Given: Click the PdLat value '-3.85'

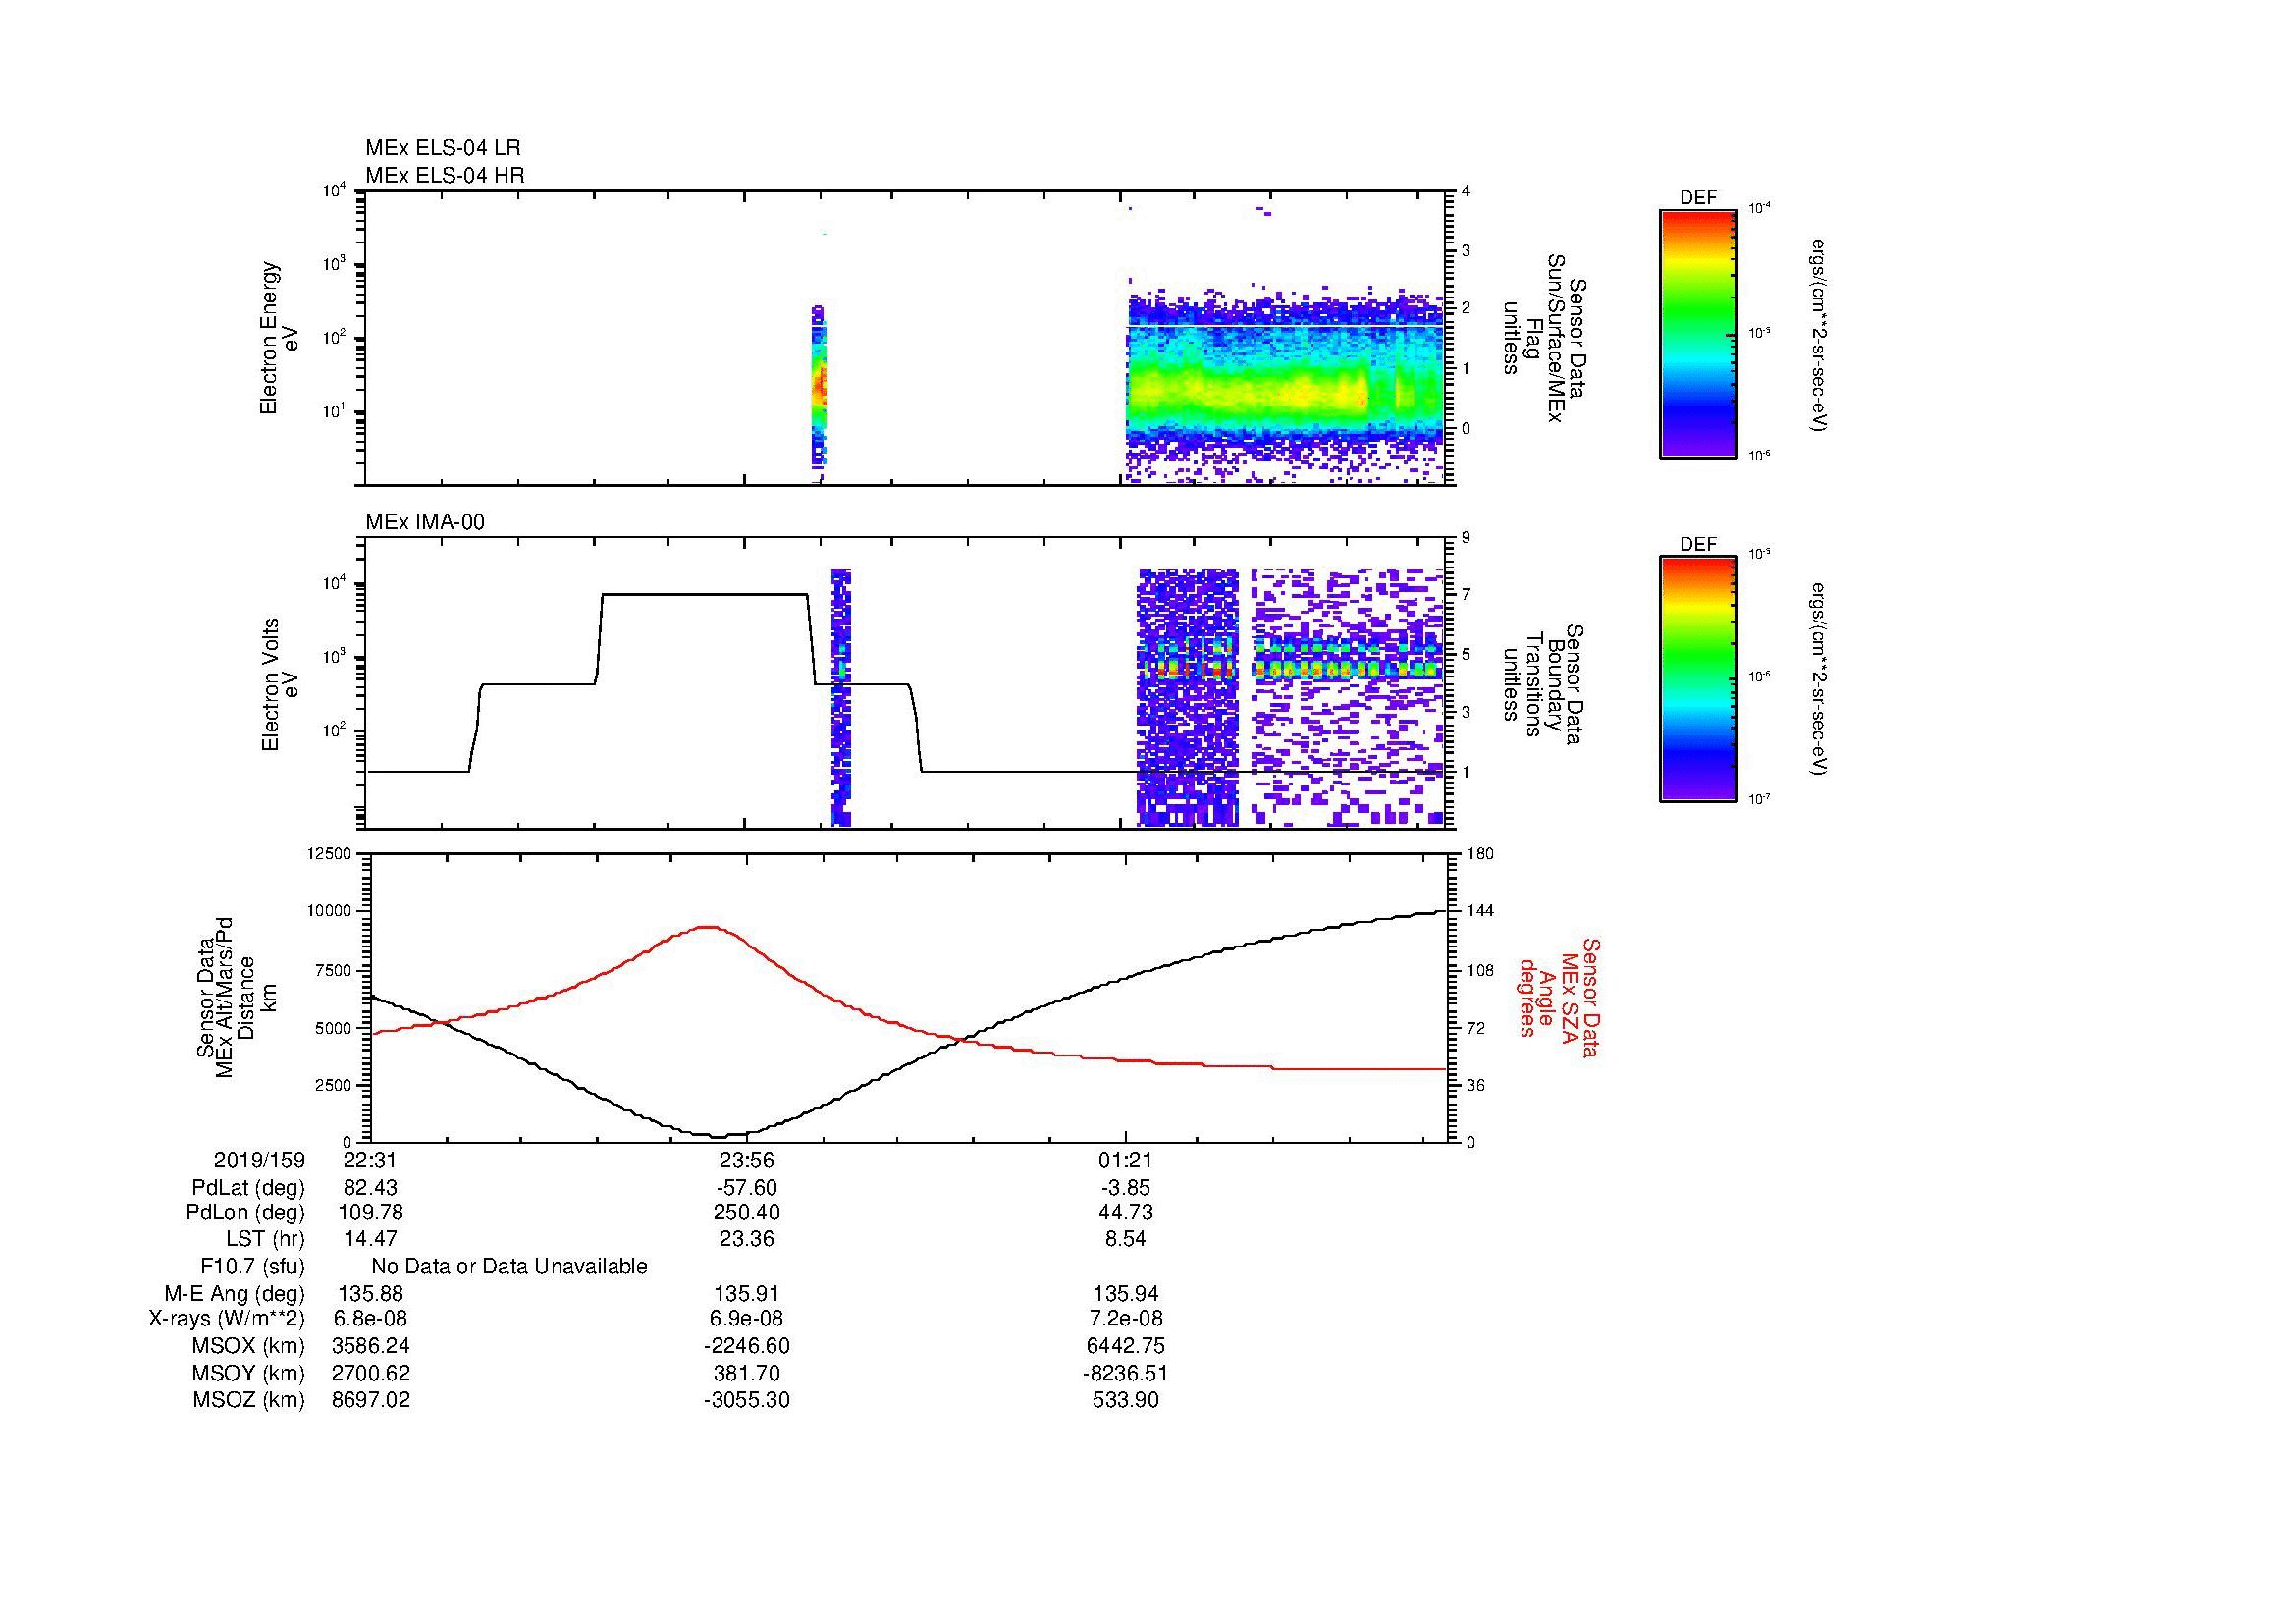Looking at the screenshot, I should 1126,1188.
